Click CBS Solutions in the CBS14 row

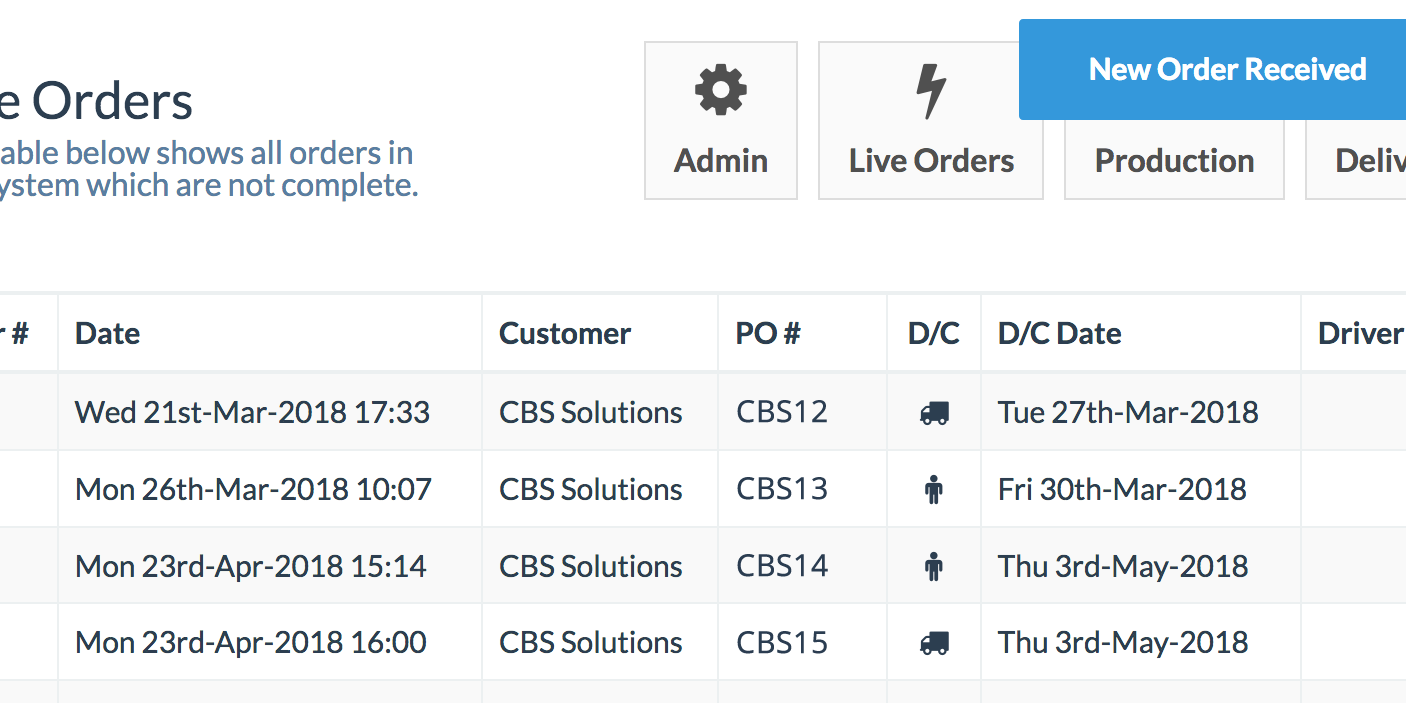point(590,565)
